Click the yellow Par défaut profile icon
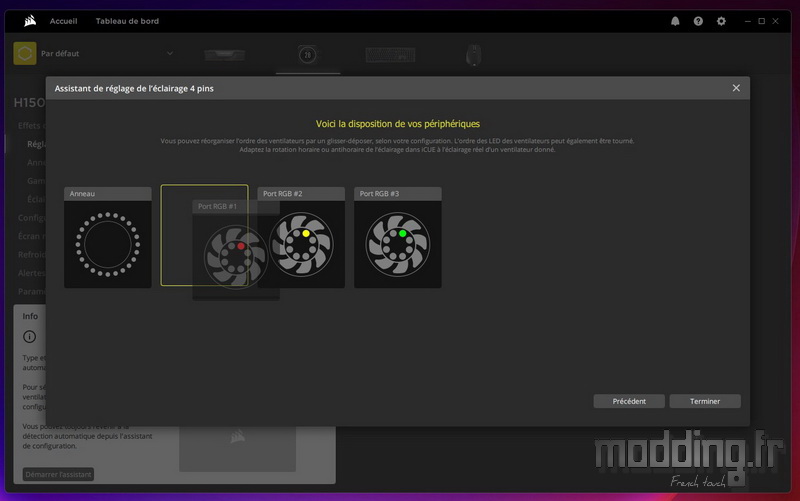Screen dimensions: 800x501 coord(24,53)
